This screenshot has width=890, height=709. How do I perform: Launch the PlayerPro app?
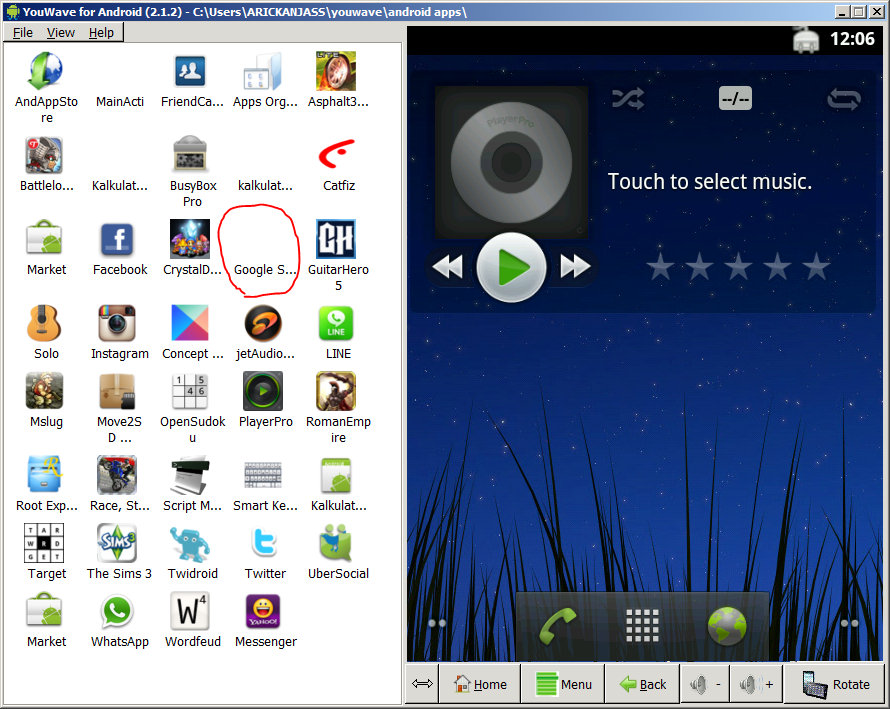(x=264, y=391)
